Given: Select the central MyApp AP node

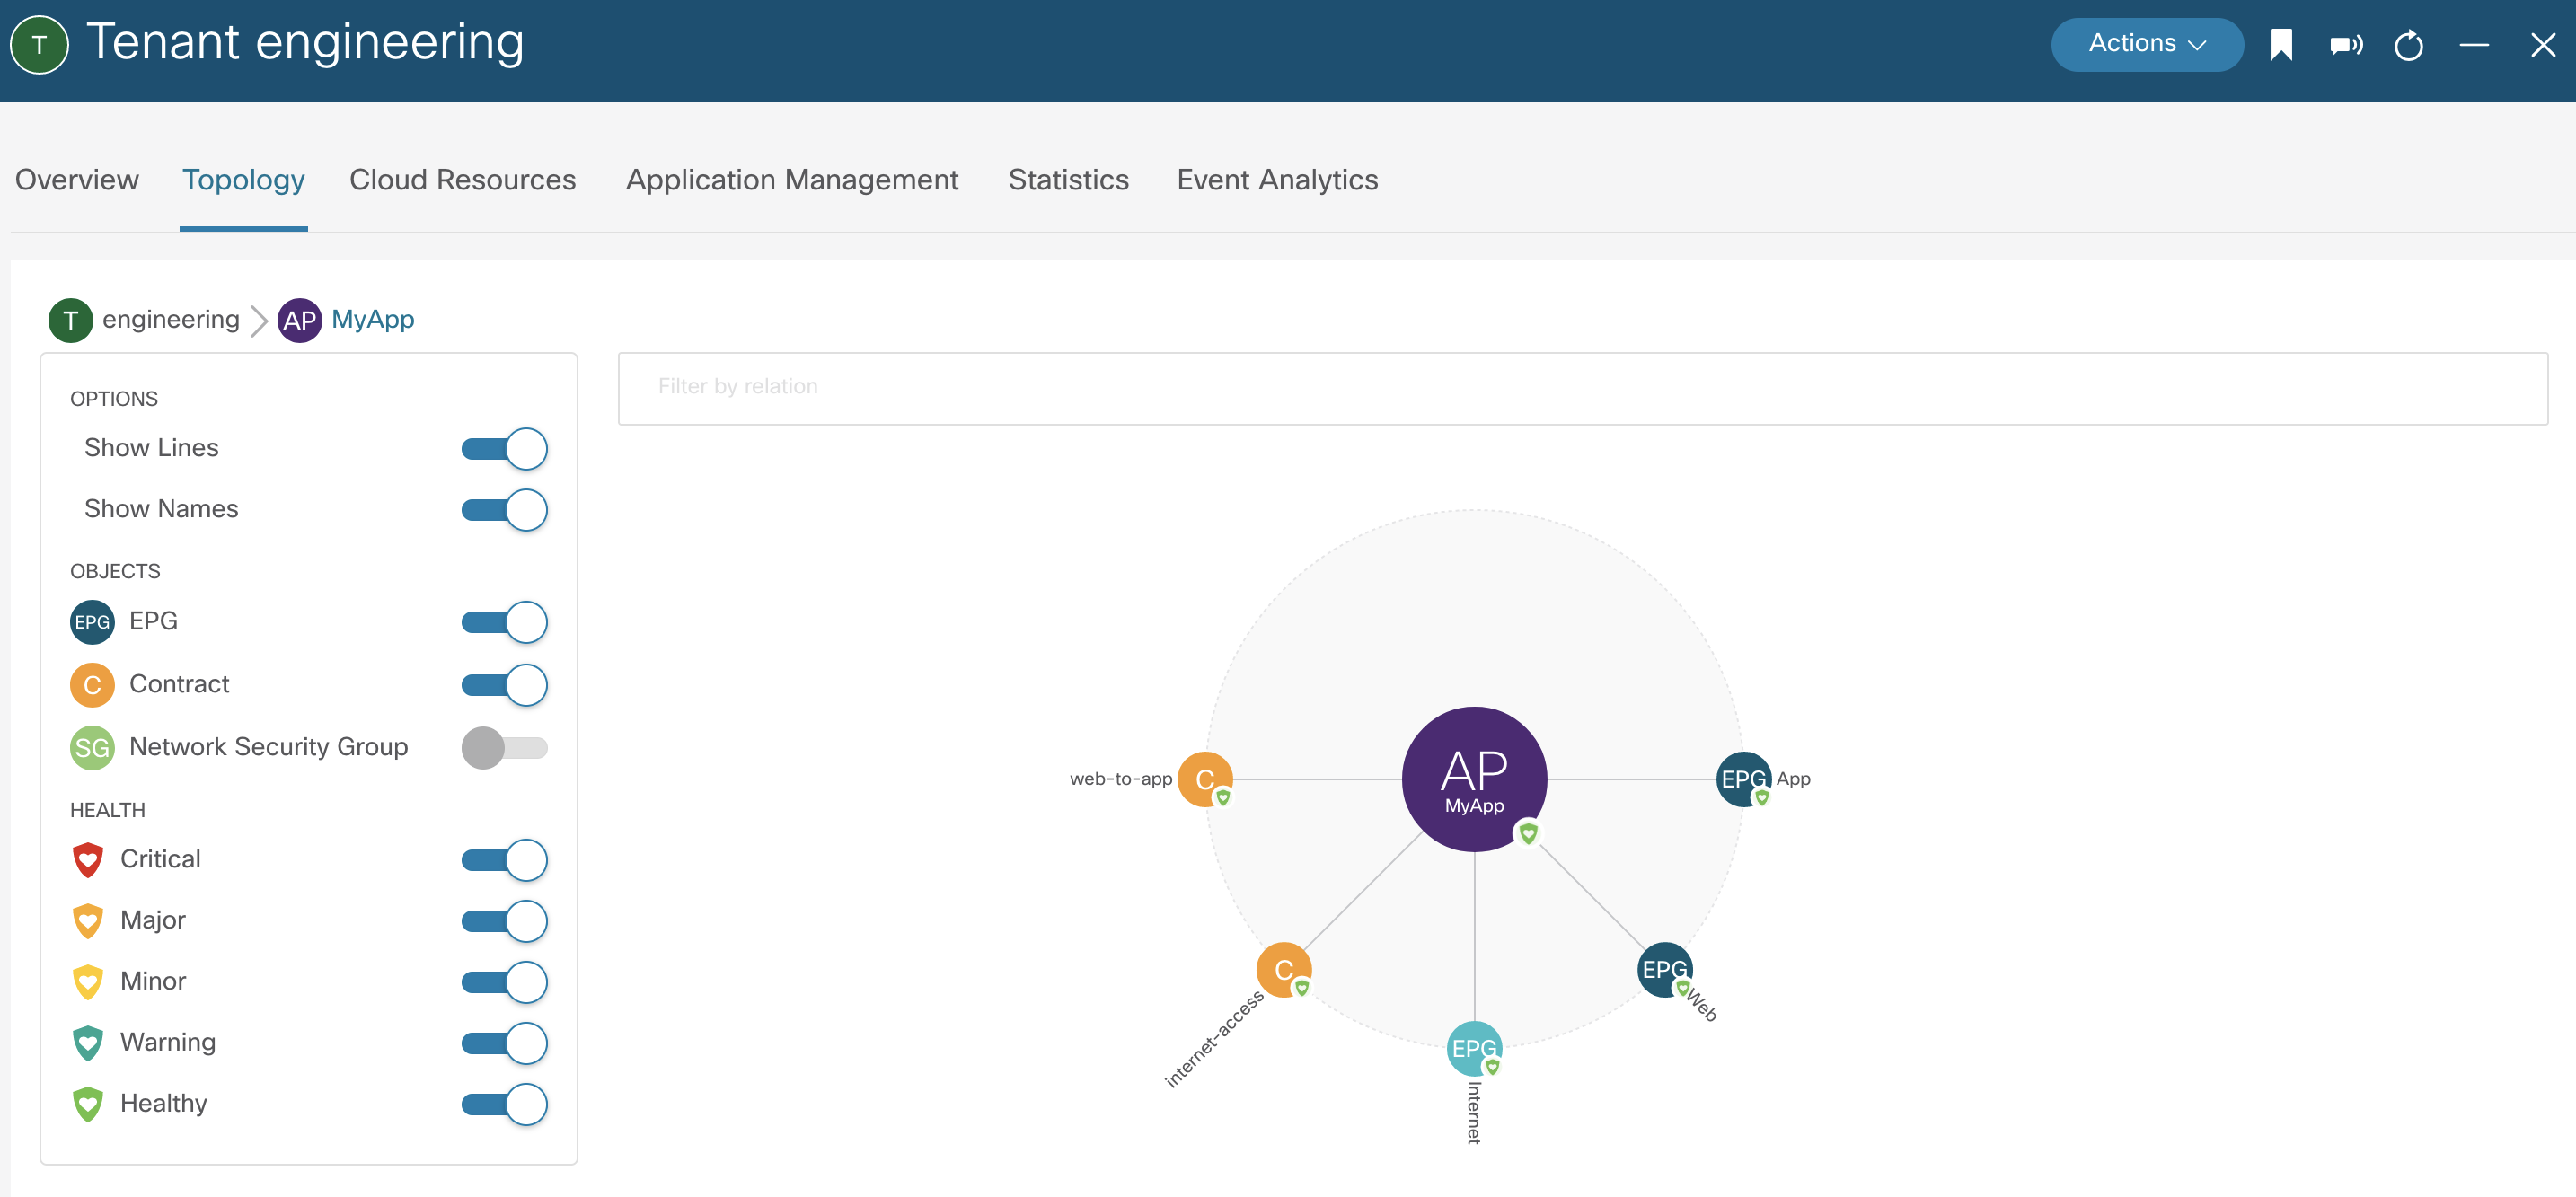Looking at the screenshot, I should point(1473,778).
